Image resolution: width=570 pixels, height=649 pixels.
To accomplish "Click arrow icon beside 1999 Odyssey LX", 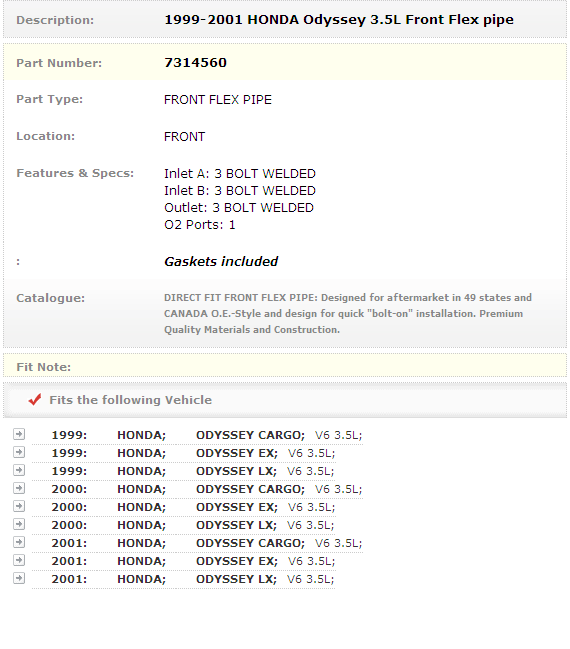I will (x=19, y=470).
